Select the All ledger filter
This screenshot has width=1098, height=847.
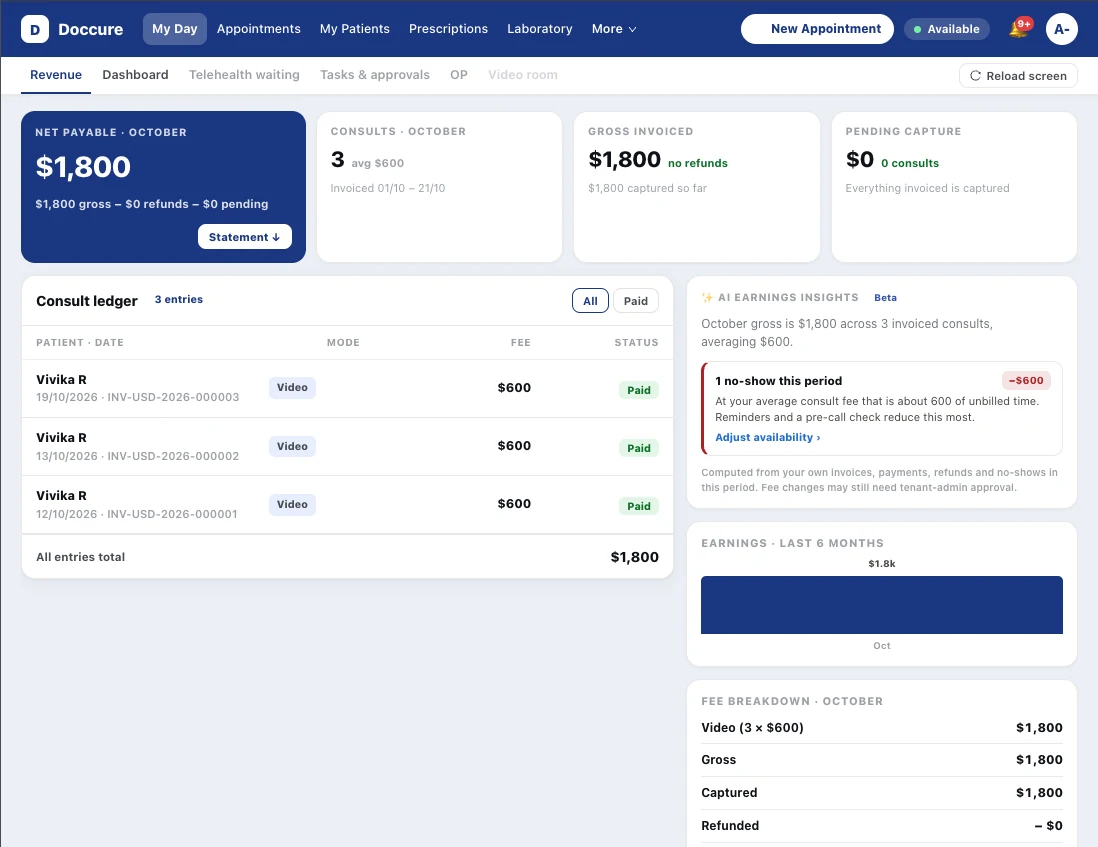[x=590, y=301]
